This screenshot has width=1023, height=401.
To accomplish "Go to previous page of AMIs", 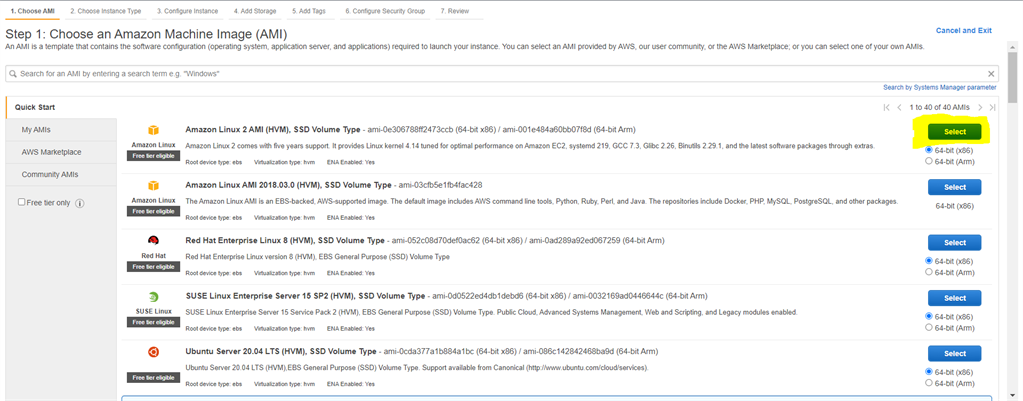I will pos(900,107).
